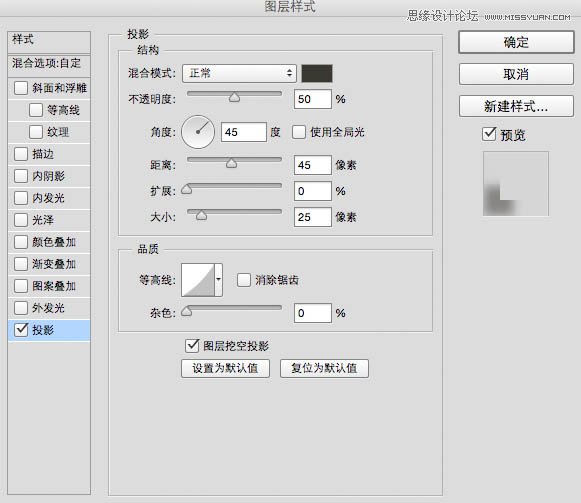
Task: Click the 扩展 percentage field
Action: (x=313, y=191)
